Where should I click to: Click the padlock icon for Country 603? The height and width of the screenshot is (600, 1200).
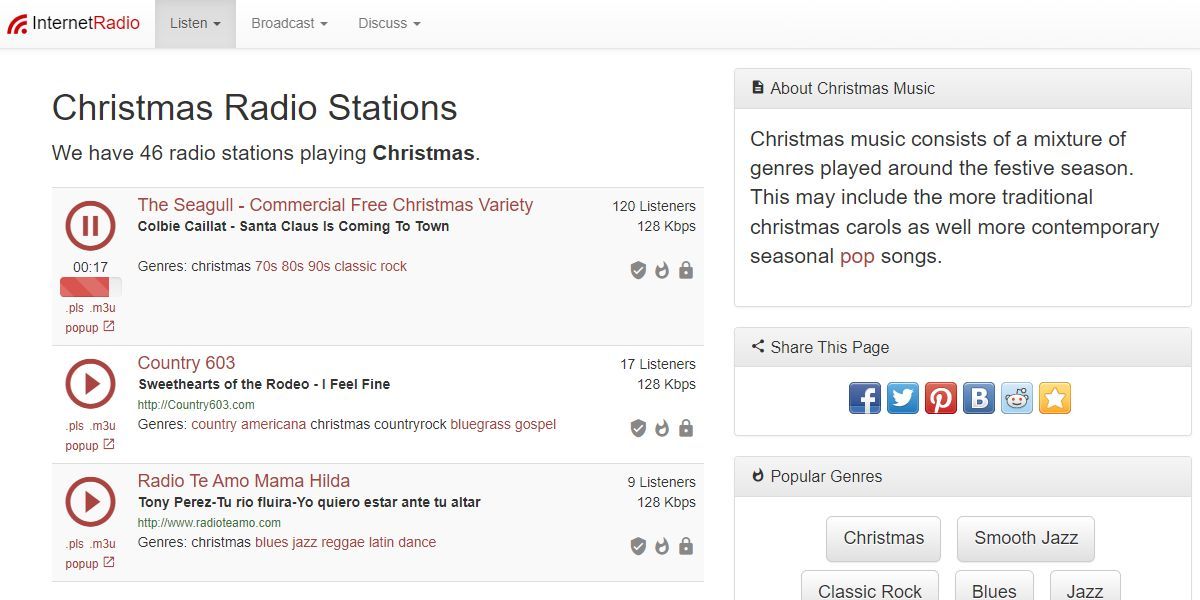point(686,428)
